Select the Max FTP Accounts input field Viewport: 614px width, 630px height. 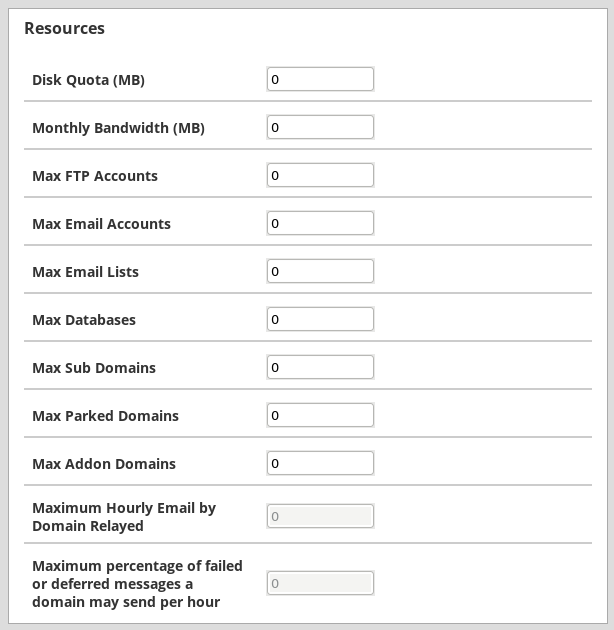(x=320, y=175)
